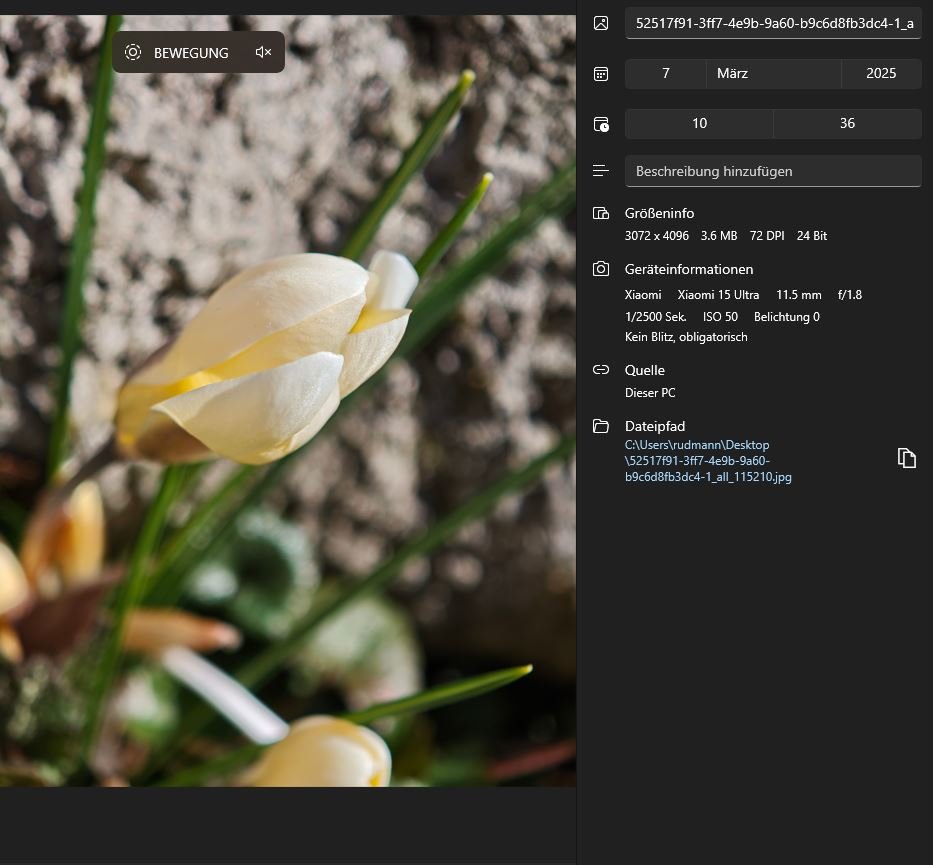The width and height of the screenshot is (933, 865).
Task: Click the clock icon beside the time
Action: [x=601, y=124]
